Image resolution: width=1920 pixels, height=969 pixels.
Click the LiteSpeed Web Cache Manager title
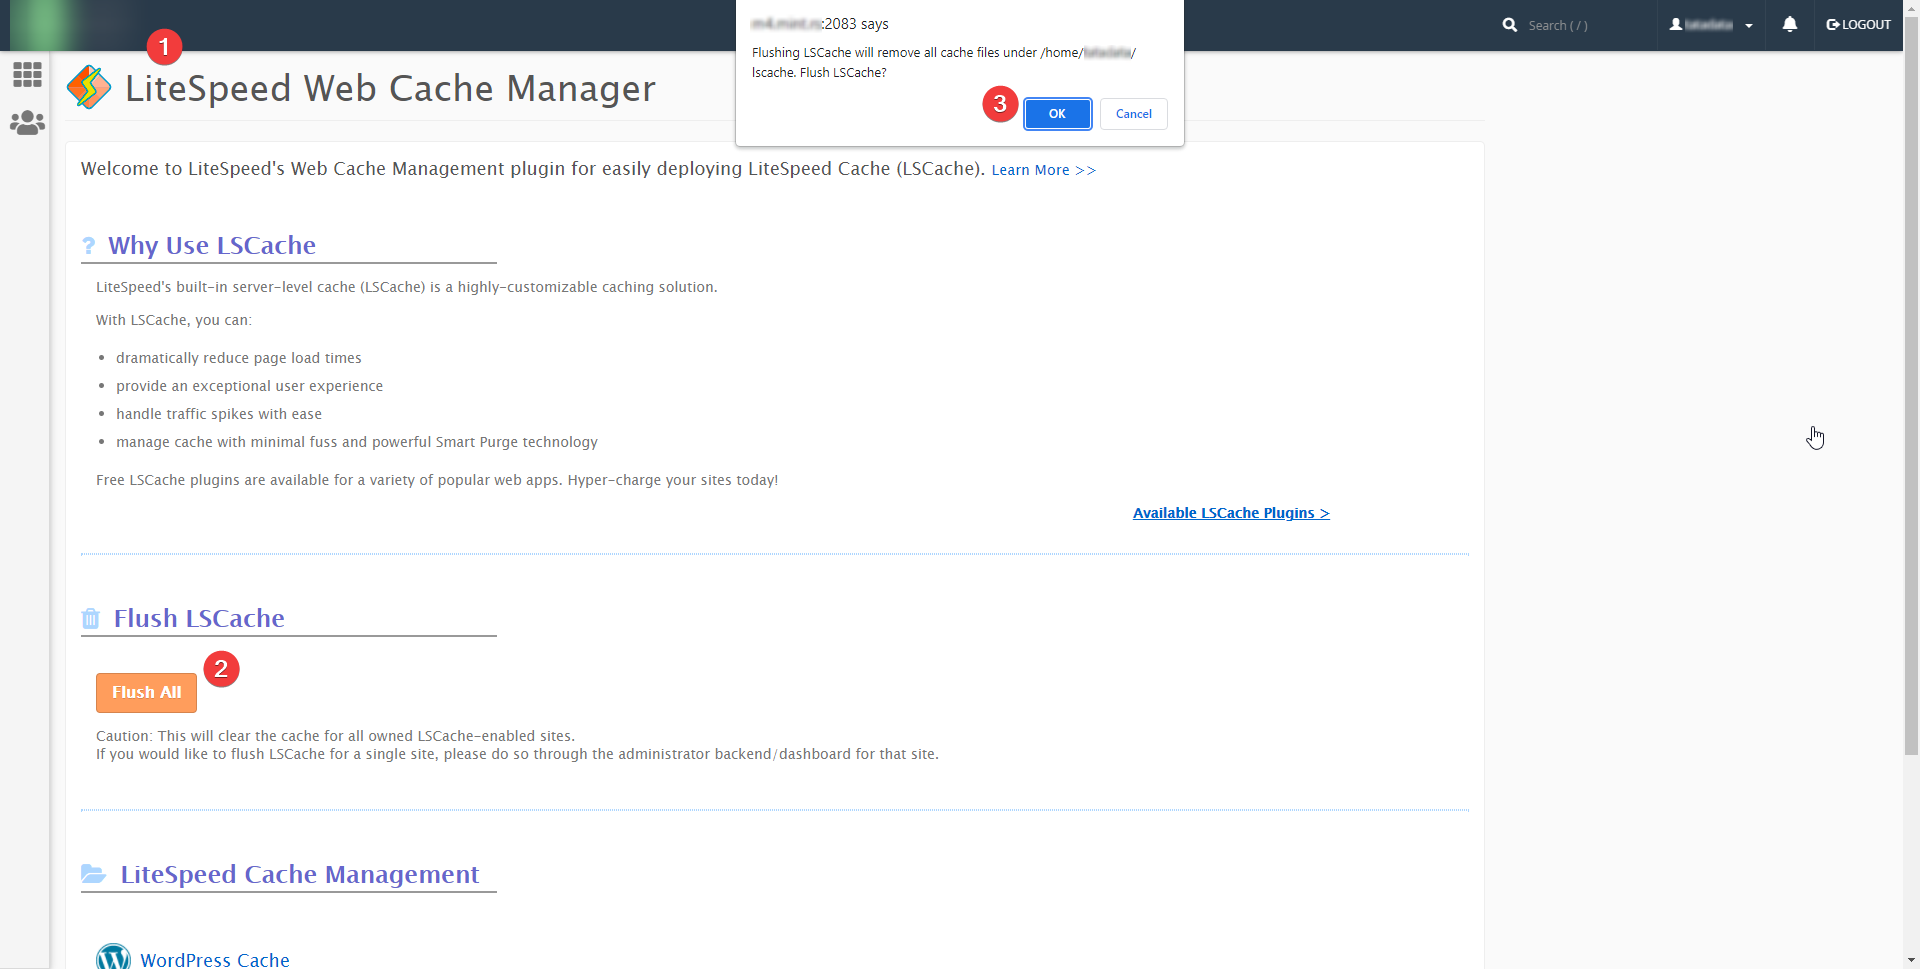(x=390, y=88)
